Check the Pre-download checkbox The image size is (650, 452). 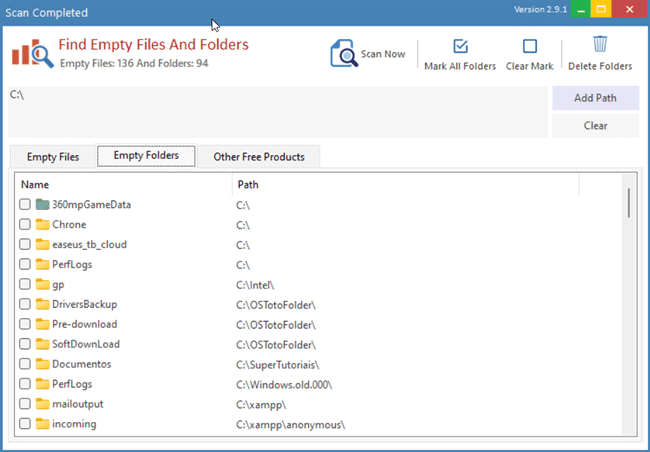(x=25, y=324)
